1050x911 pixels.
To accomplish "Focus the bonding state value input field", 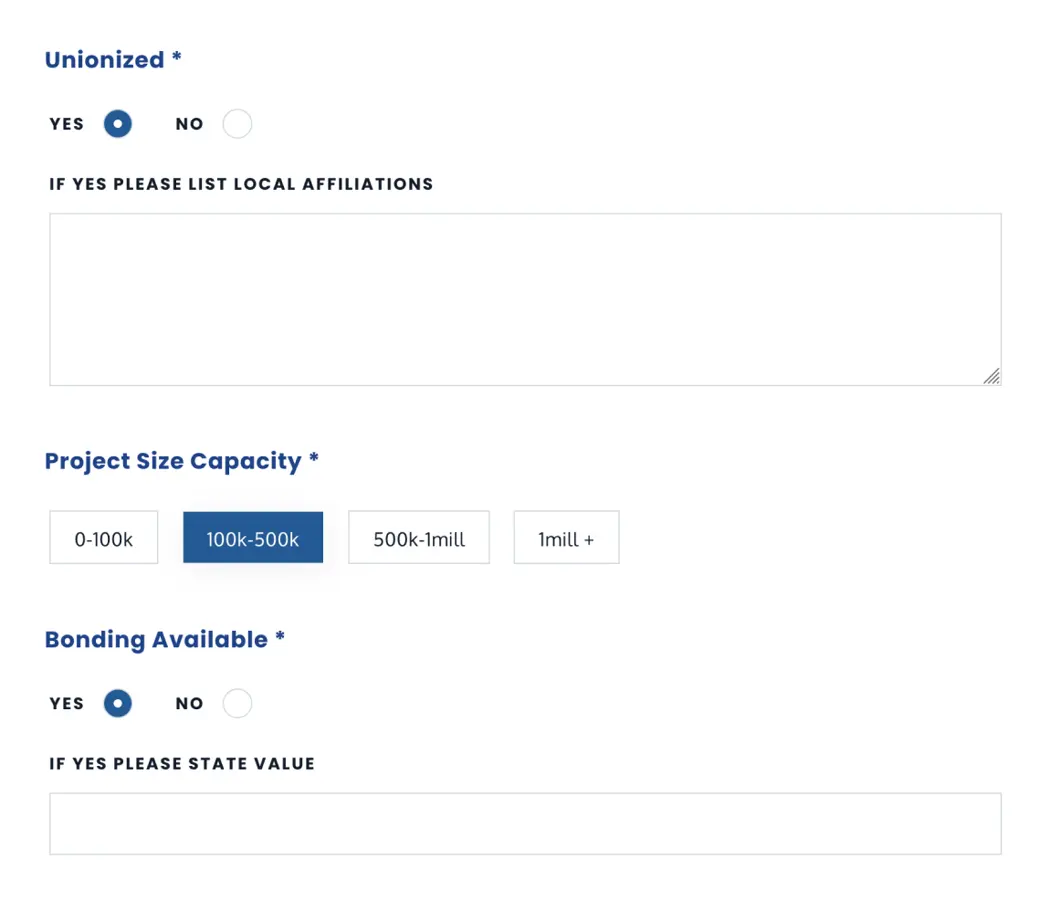I will coord(525,824).
